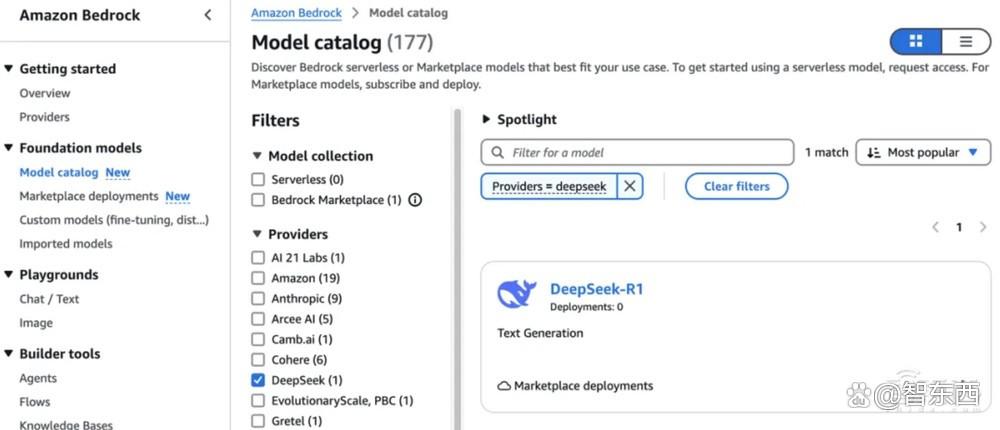
Task: Click Model catalog (177) heading
Action: tap(342, 43)
